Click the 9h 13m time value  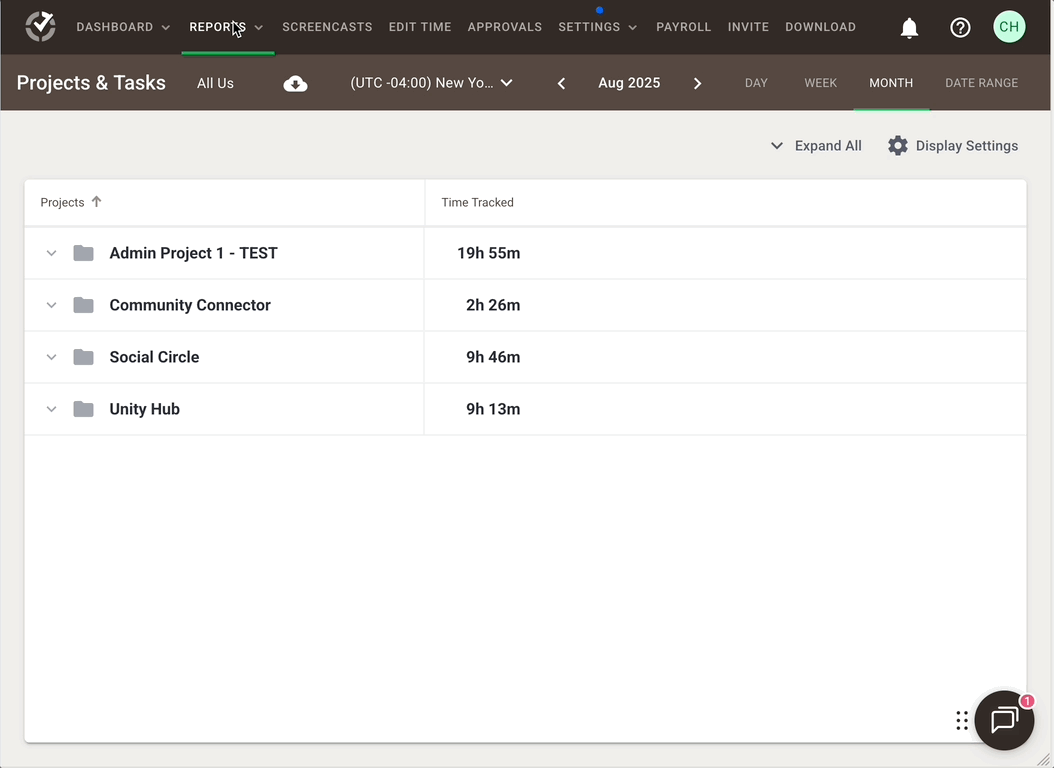point(493,409)
